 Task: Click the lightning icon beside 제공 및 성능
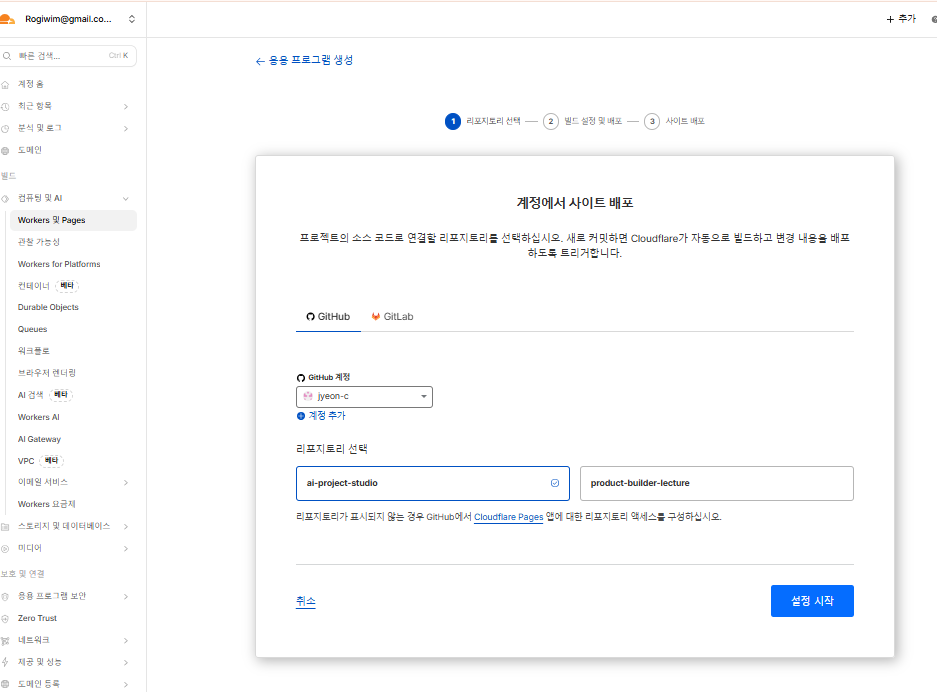point(5,662)
